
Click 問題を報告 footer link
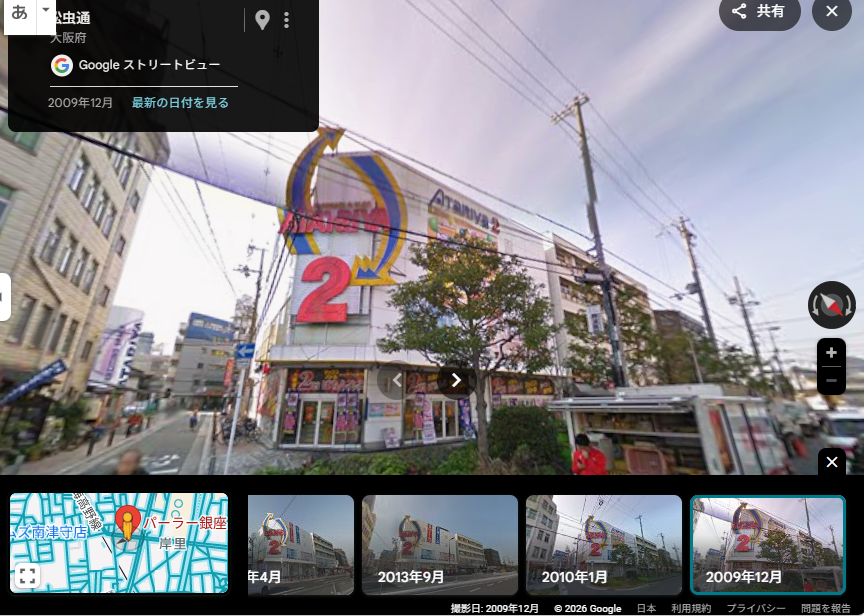point(826,608)
